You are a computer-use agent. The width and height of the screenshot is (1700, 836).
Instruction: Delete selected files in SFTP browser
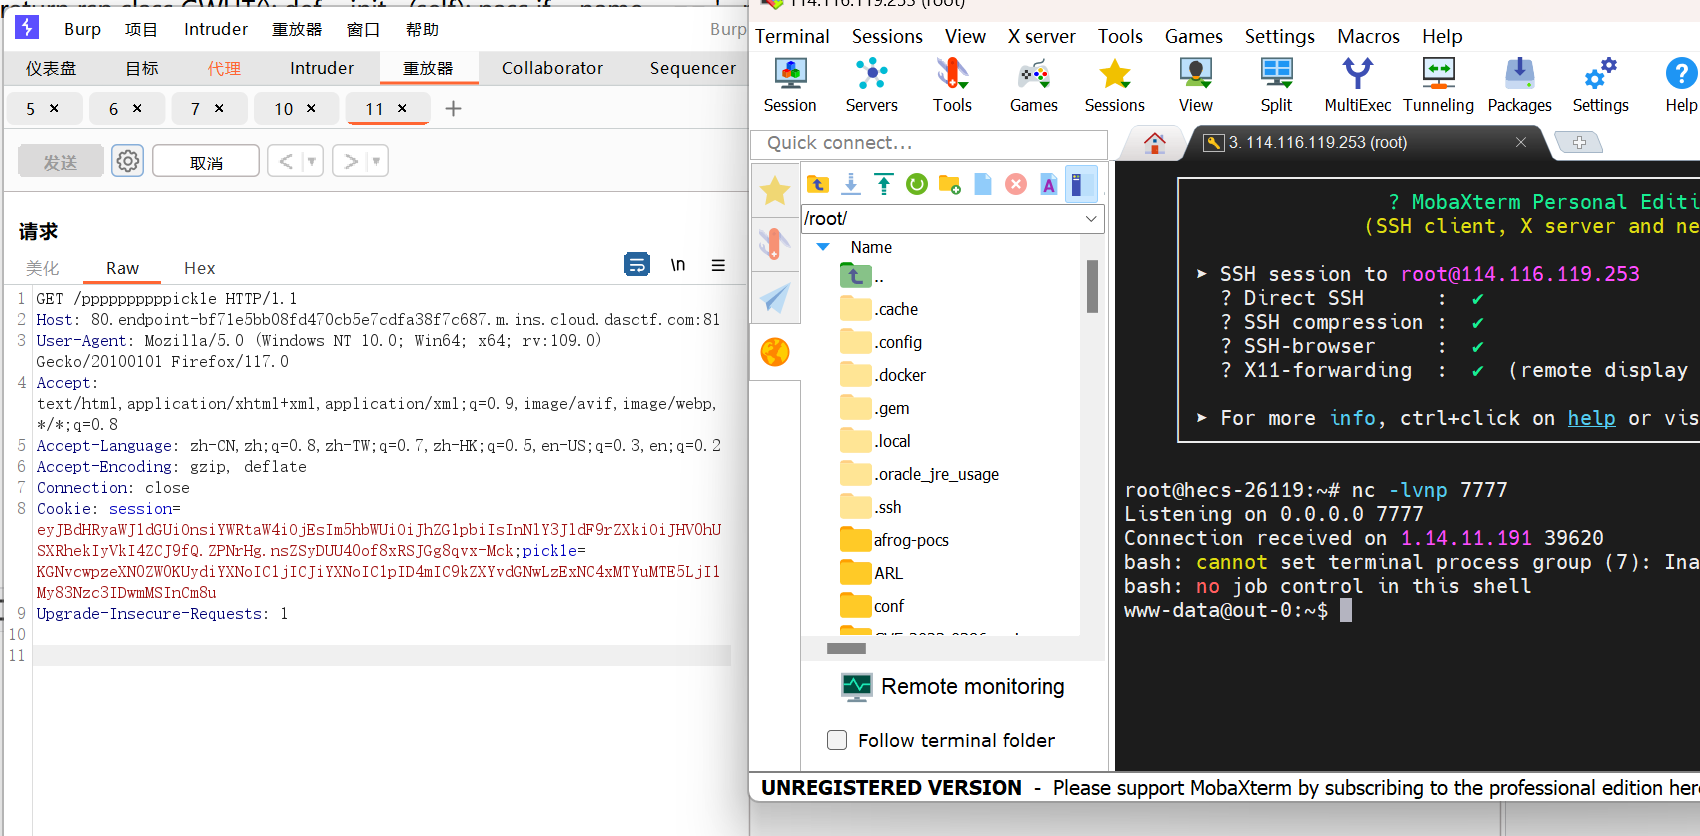coord(1016,184)
